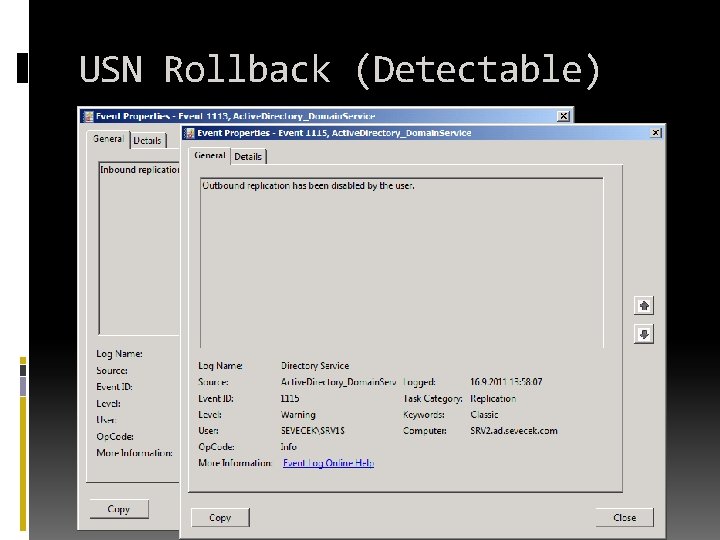This screenshot has height=540, width=720.
Task: Copy the Event 1115 details
Action: [x=220, y=518]
